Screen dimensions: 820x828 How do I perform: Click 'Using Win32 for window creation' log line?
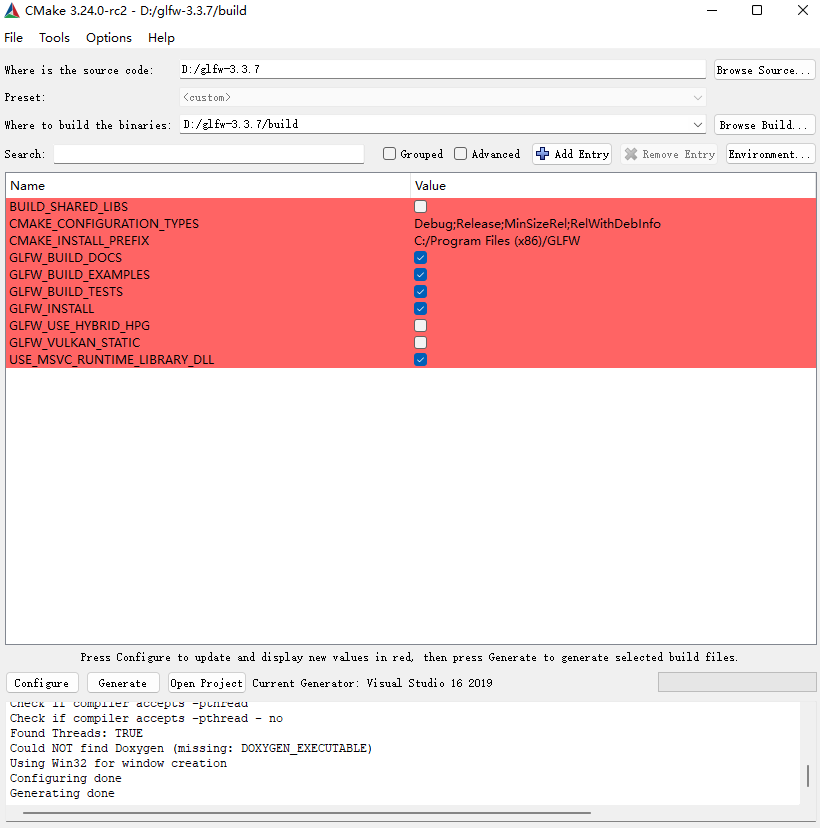pyautogui.click(x=118, y=763)
